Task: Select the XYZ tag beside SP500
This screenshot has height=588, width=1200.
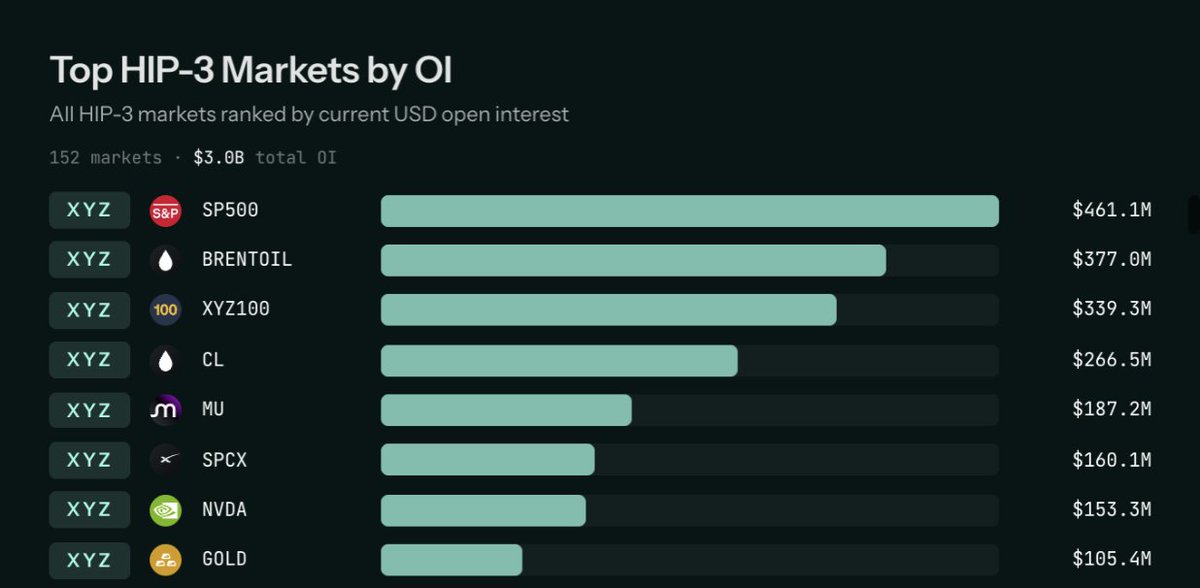Action: pos(90,211)
